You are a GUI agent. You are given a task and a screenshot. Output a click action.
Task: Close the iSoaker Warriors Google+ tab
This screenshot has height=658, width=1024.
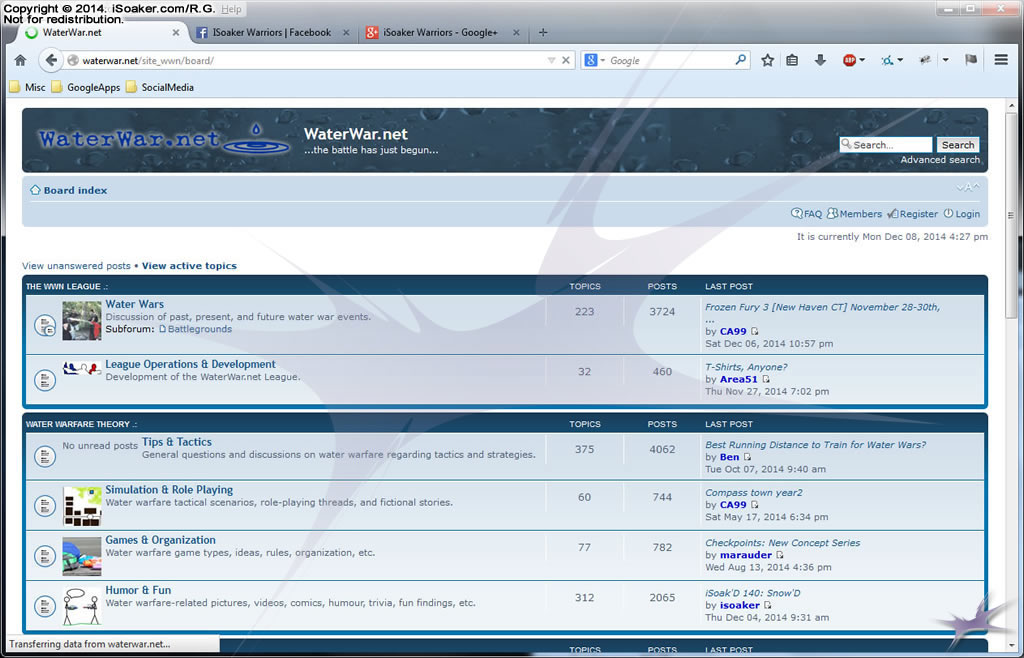click(516, 33)
